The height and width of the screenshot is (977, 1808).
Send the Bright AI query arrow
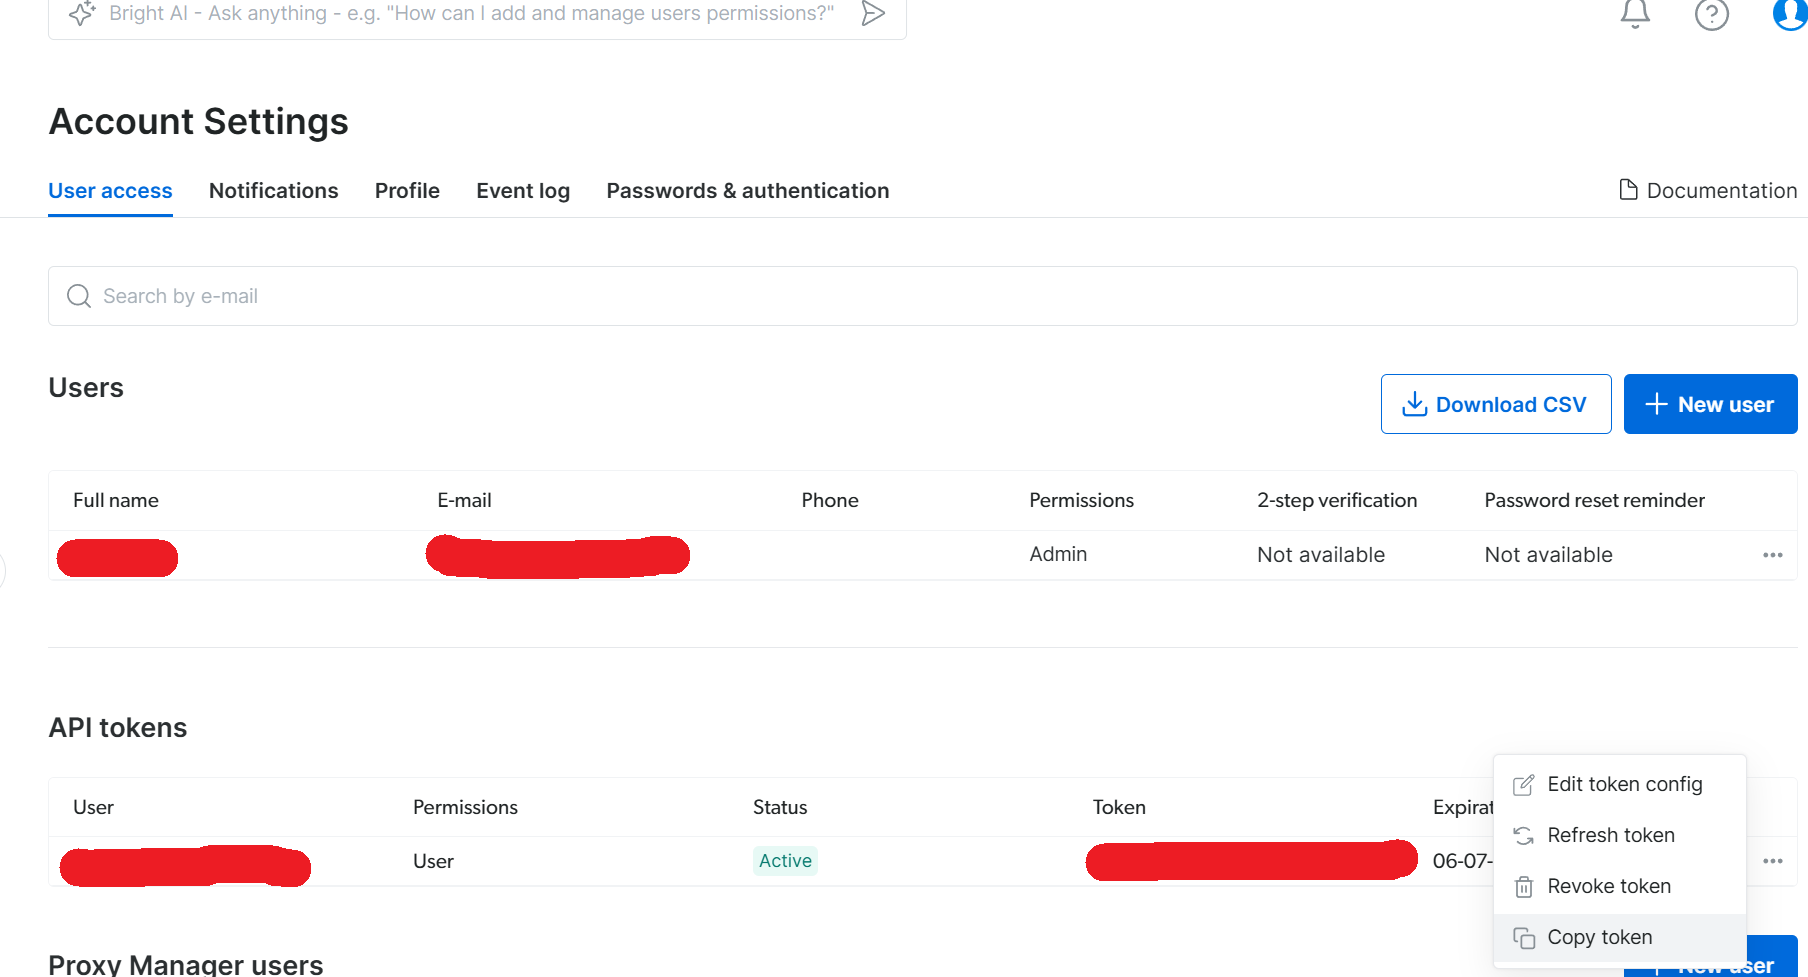pos(873,13)
